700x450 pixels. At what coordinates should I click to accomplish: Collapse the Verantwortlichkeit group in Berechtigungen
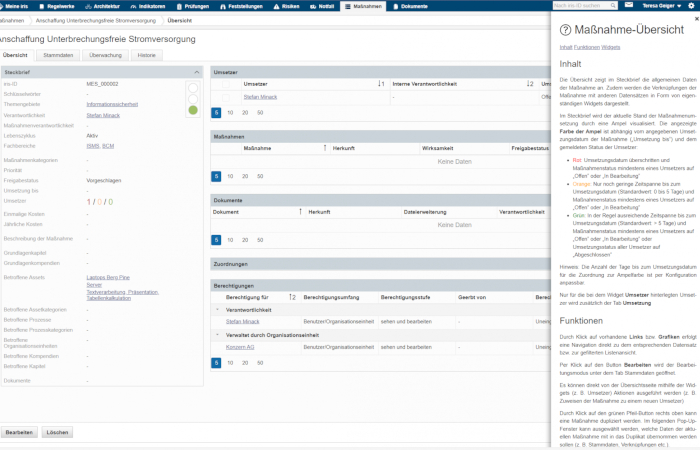coord(217,310)
